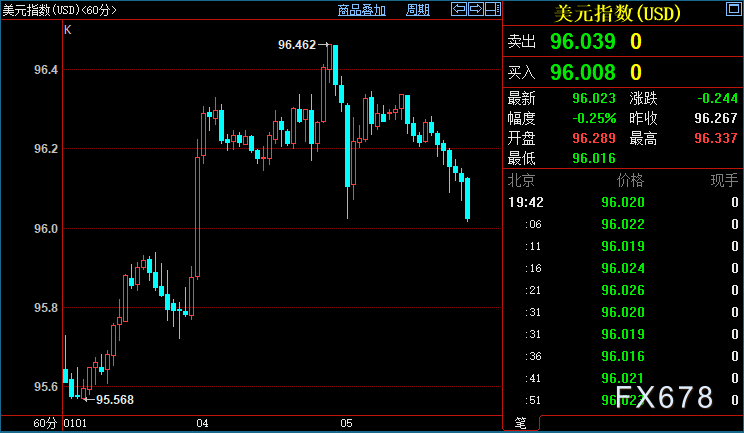This screenshot has width=744, height=433.
Task: Click the K indicator label on chart
Action: pos(67,30)
